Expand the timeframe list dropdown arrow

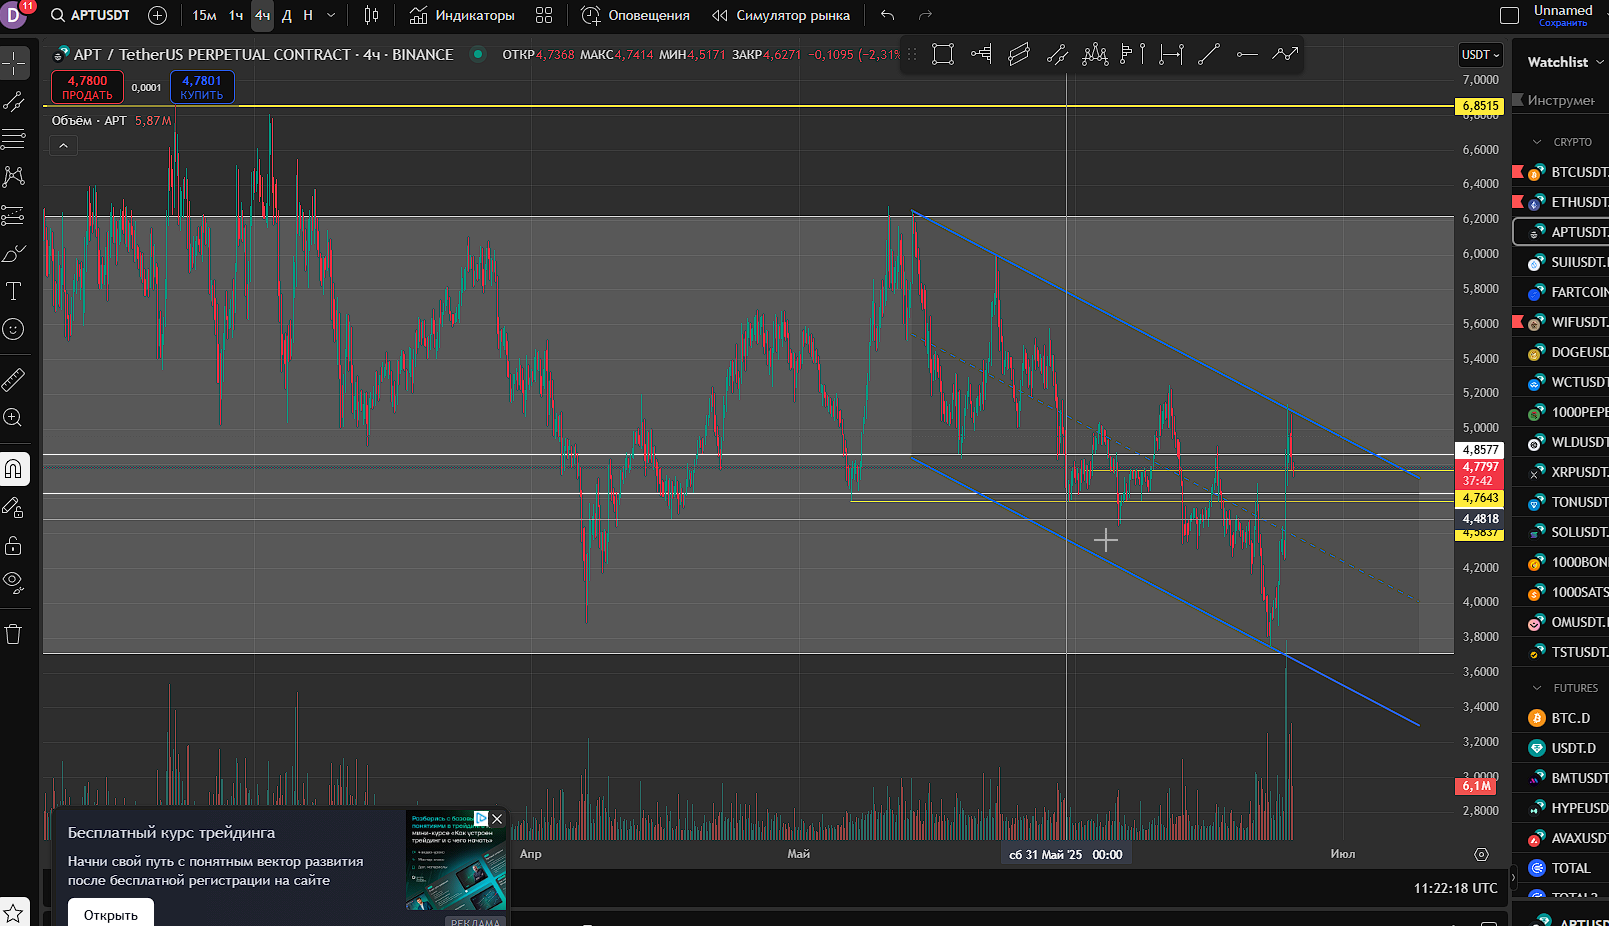(x=331, y=15)
